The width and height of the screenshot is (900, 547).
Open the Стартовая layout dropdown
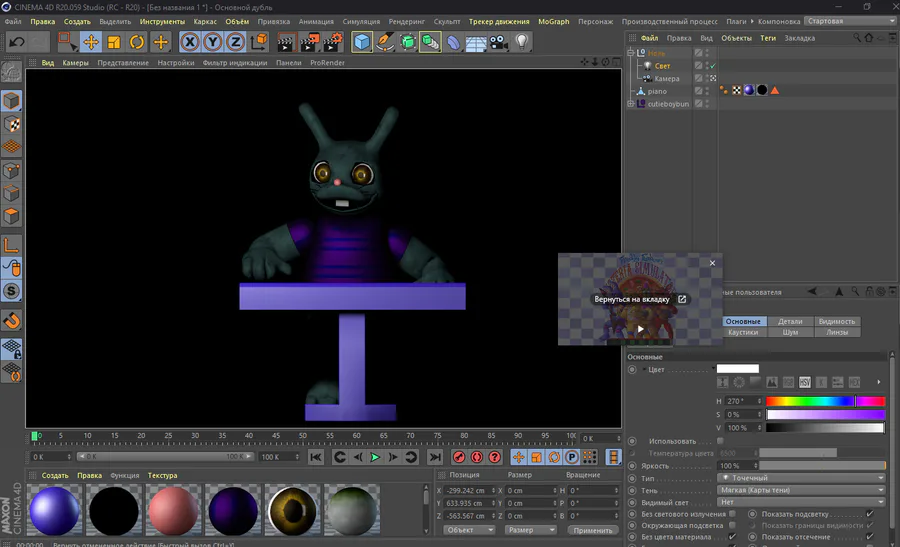pyautogui.click(x=851, y=21)
